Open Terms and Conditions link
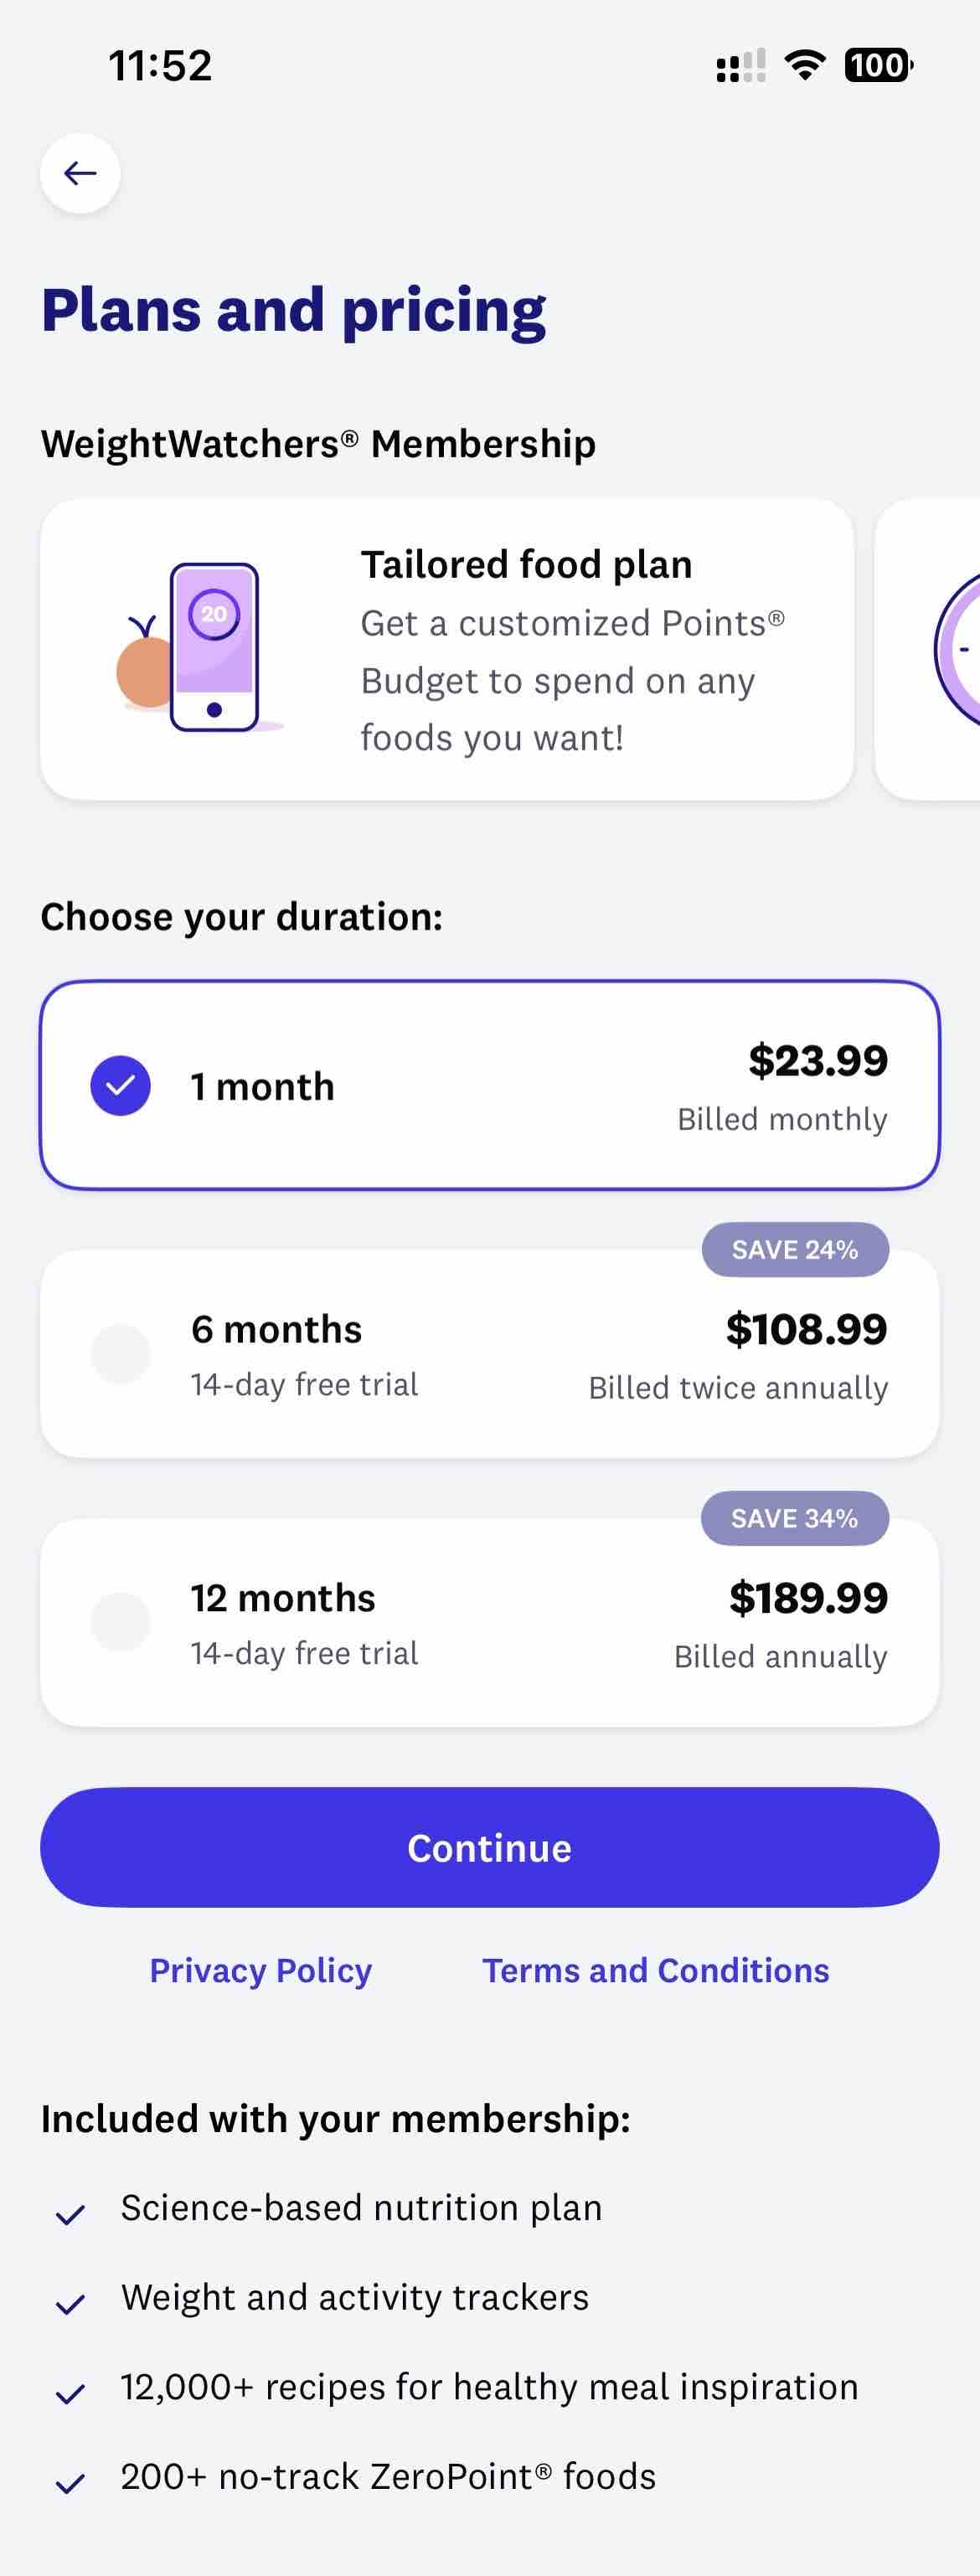This screenshot has height=2576, width=980. tap(656, 1970)
